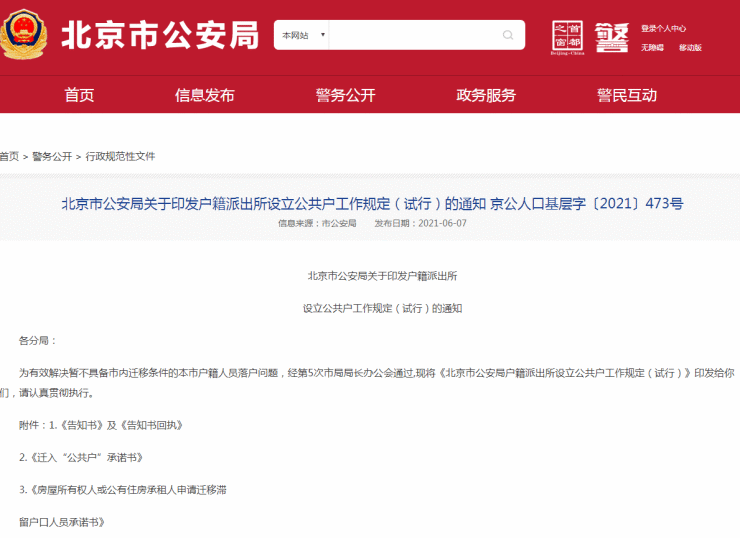Go to 首页 in main navigation
Screen dimensions: 740x538
click(x=79, y=95)
